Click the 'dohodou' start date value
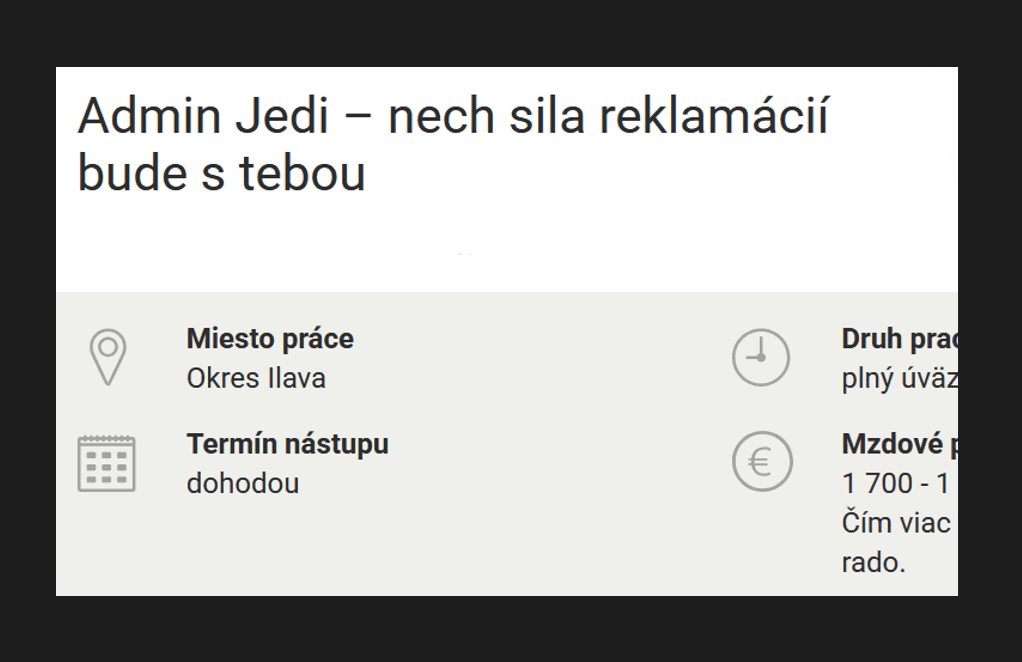 [x=243, y=484]
